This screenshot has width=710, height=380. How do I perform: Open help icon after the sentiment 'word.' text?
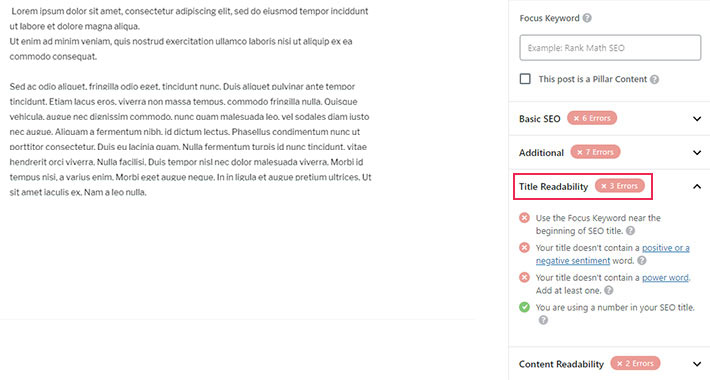coord(642,261)
